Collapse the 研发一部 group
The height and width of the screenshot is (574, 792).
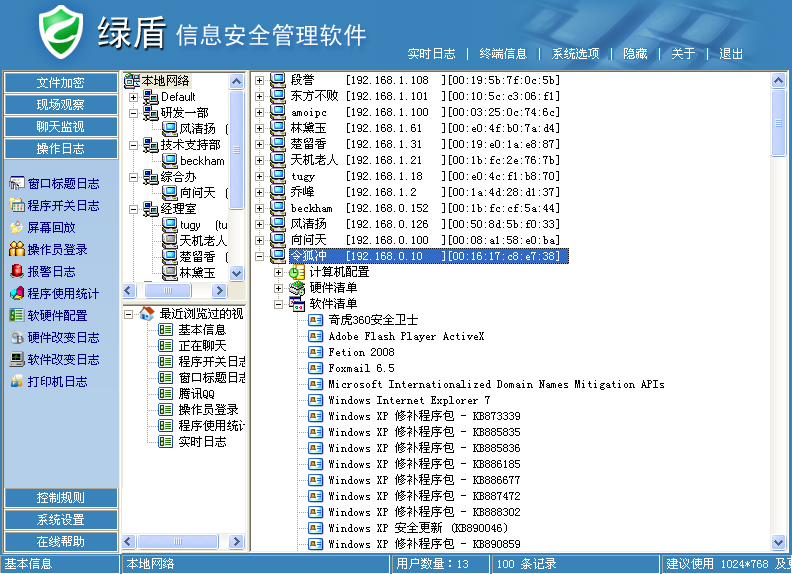(x=133, y=113)
